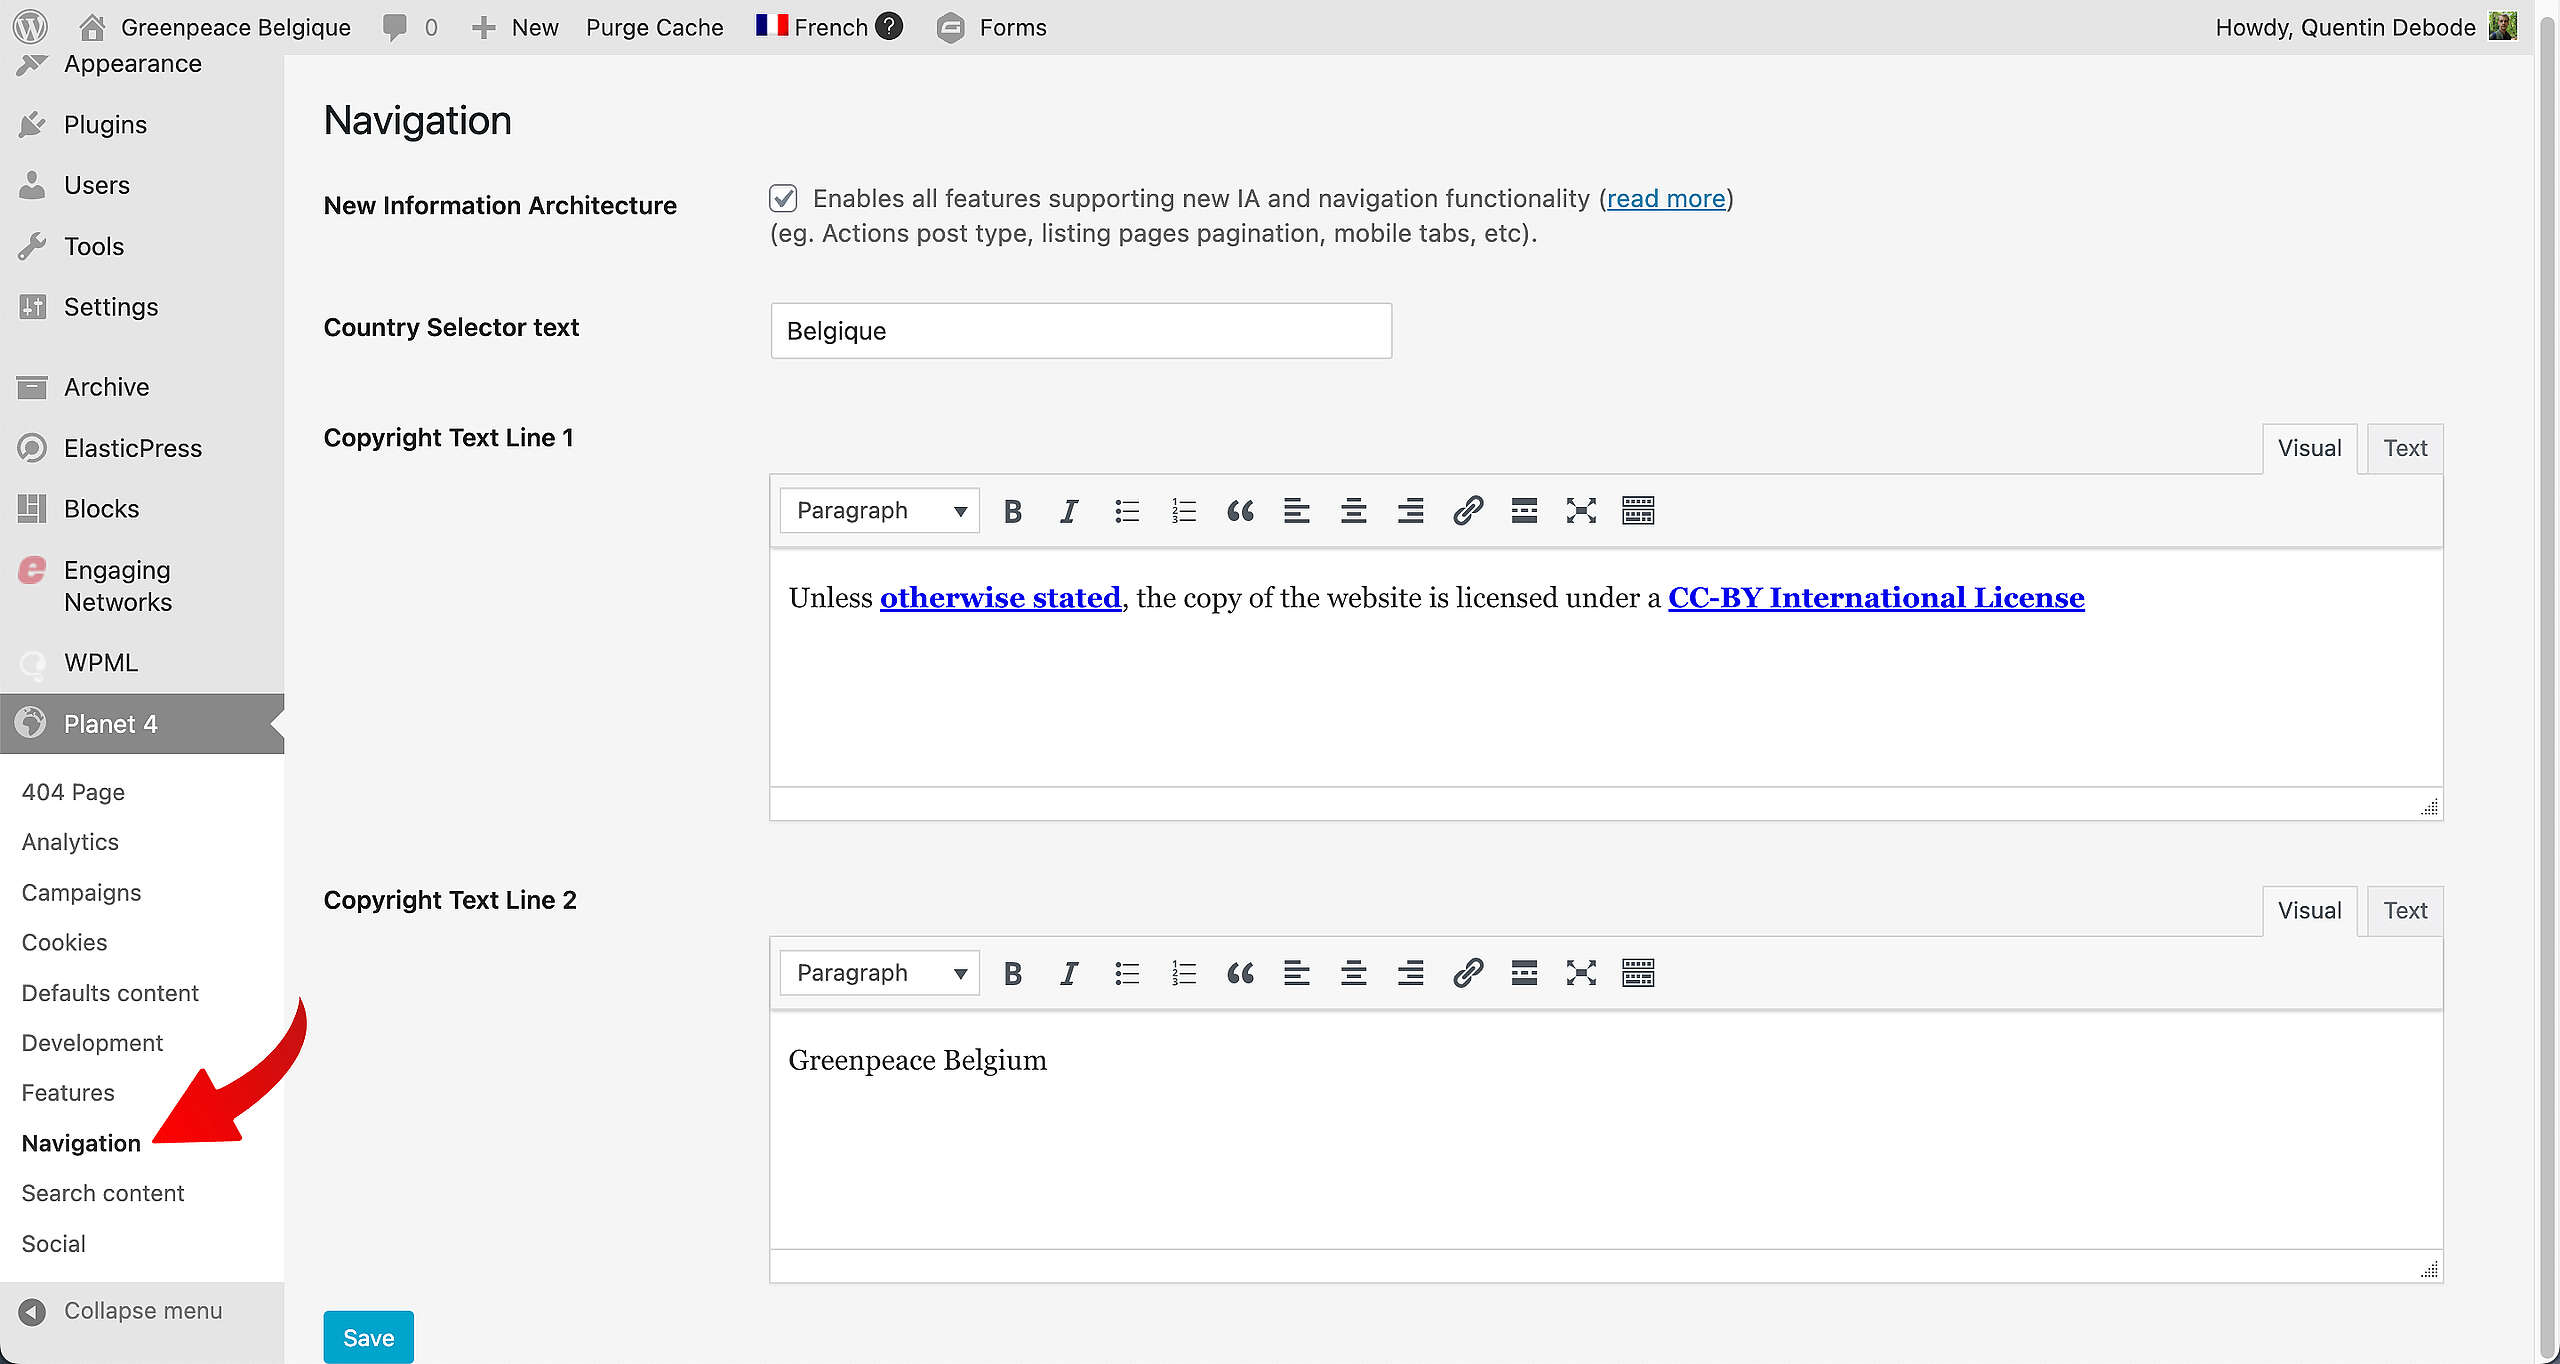Switch Copyright Text Line 2 to Text tab
Screen dimensions: 2560x1364
click(2405, 910)
